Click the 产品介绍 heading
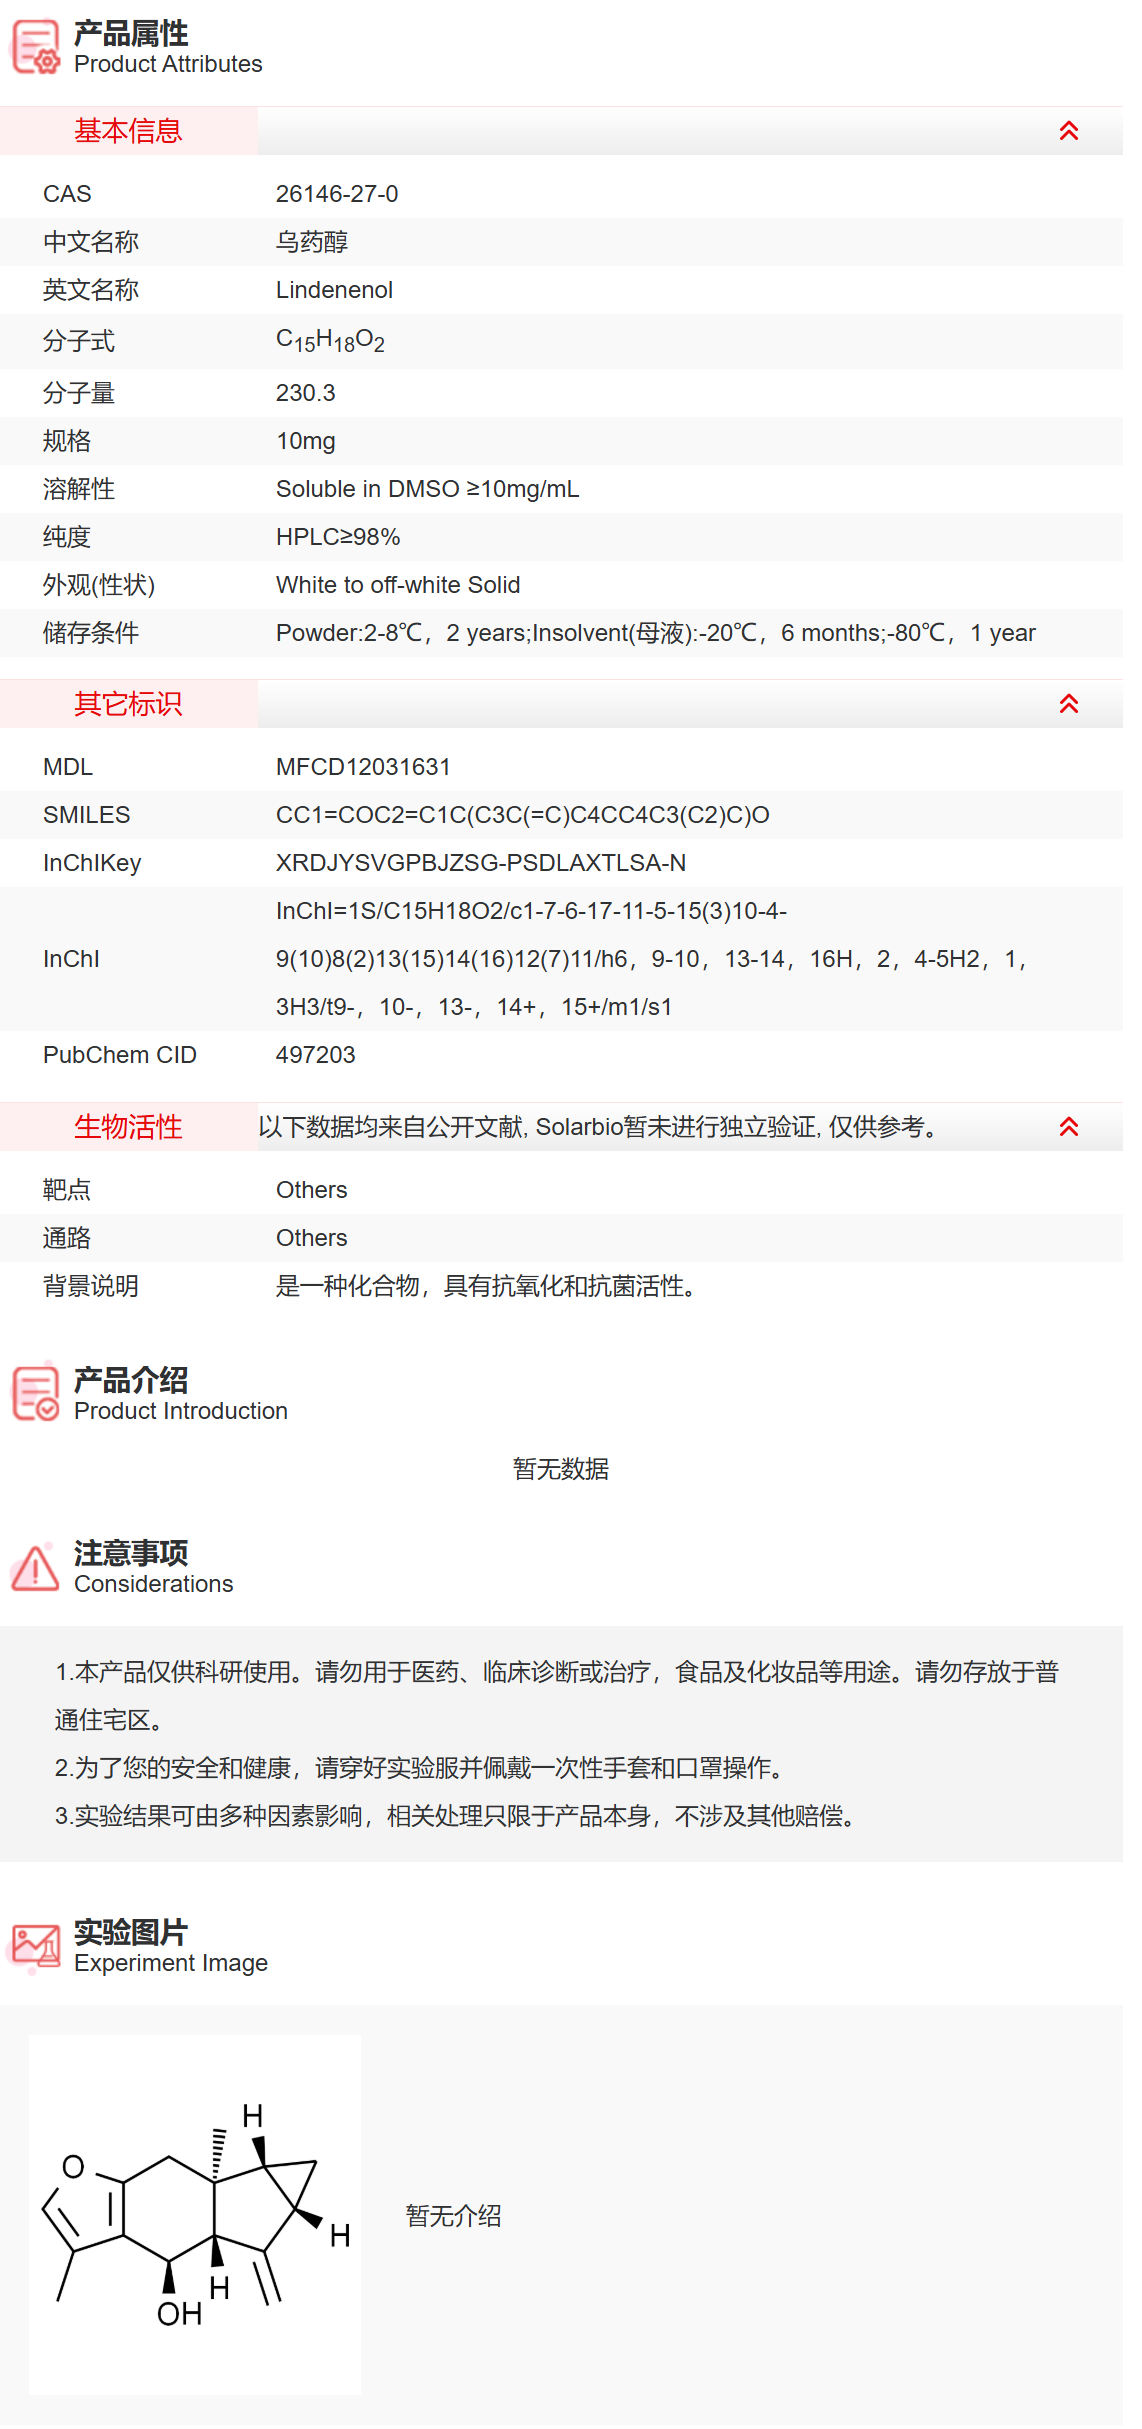 (x=131, y=1381)
